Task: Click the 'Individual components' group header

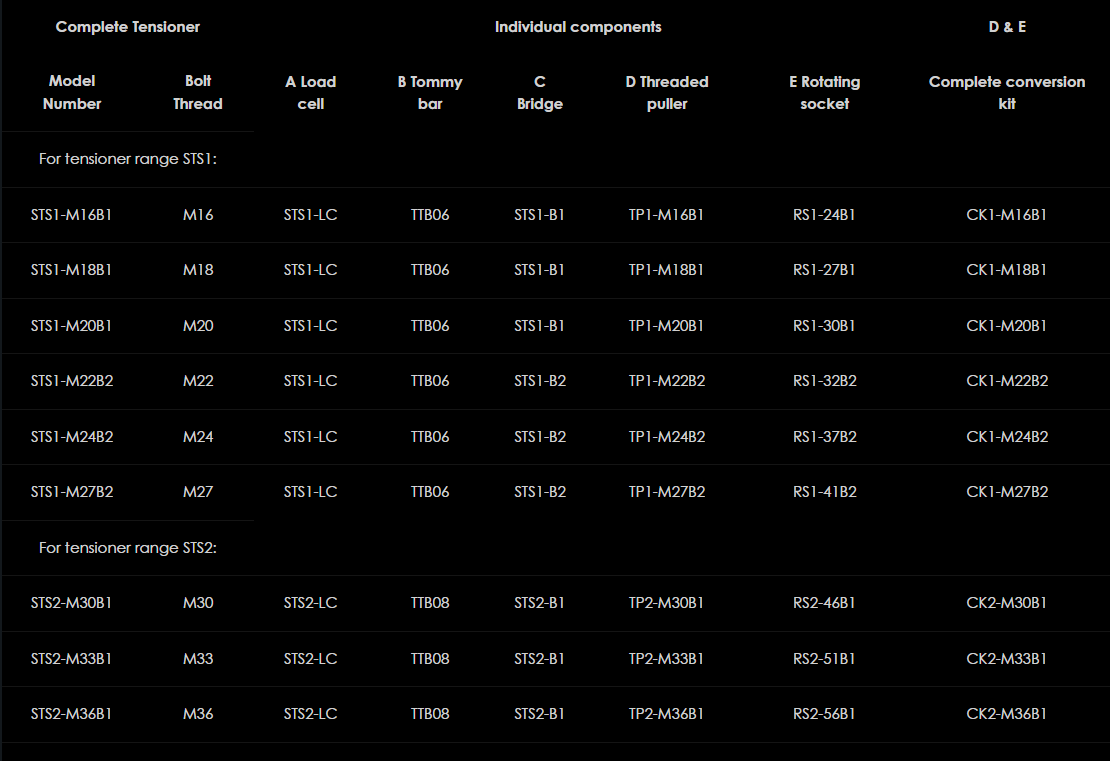Action: [x=578, y=27]
